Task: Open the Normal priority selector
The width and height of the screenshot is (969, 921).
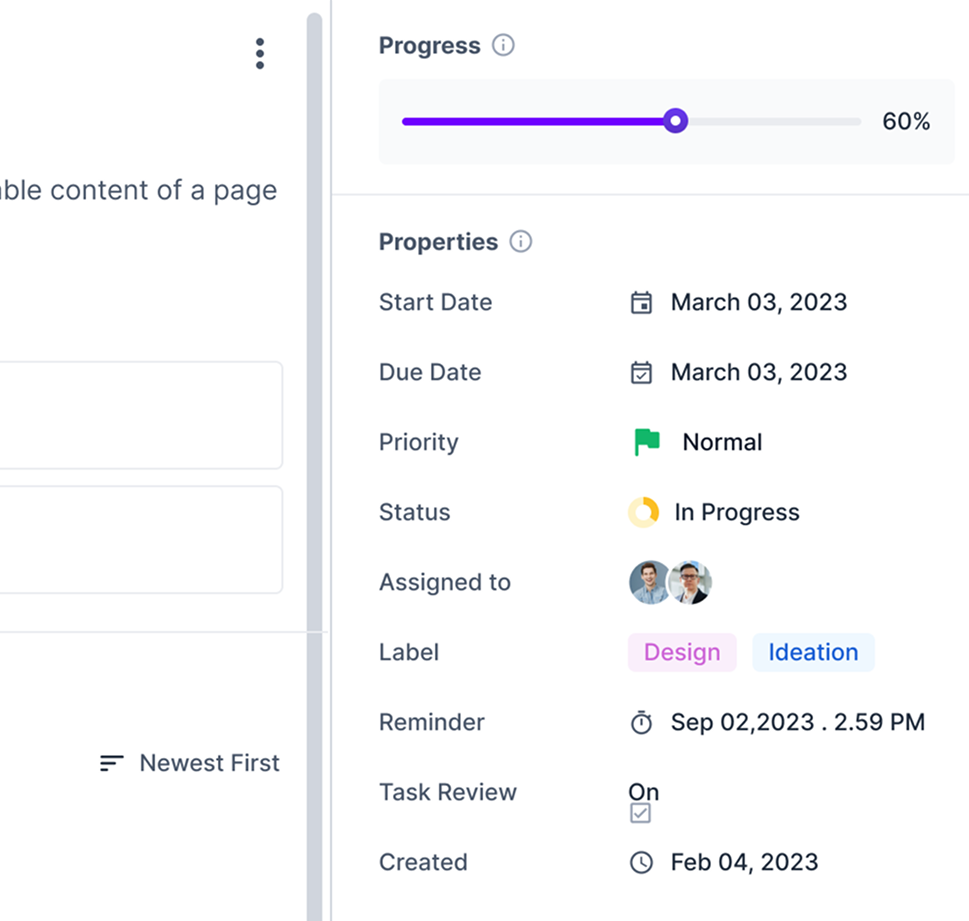Action: click(722, 443)
